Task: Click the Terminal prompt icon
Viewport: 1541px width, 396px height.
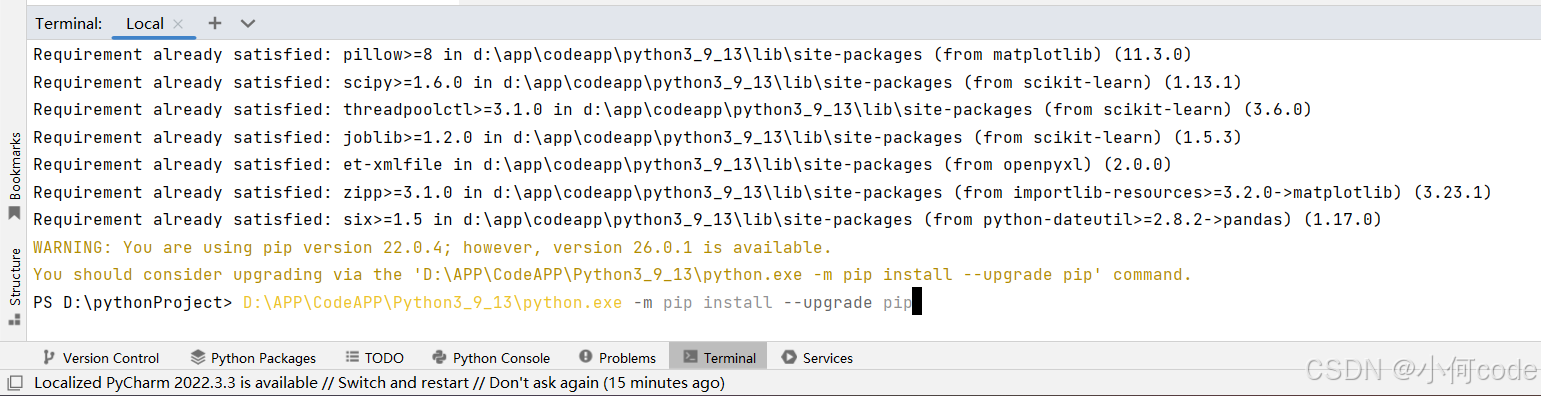Action: click(x=690, y=358)
